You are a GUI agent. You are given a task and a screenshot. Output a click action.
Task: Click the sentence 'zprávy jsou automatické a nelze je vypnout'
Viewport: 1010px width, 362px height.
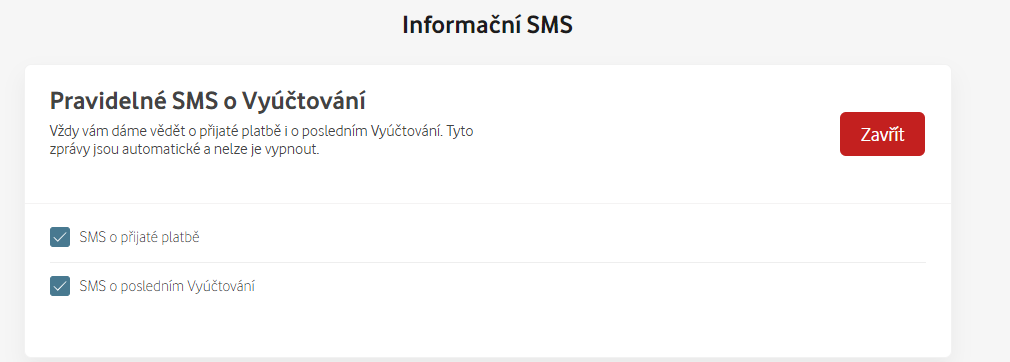point(184,151)
